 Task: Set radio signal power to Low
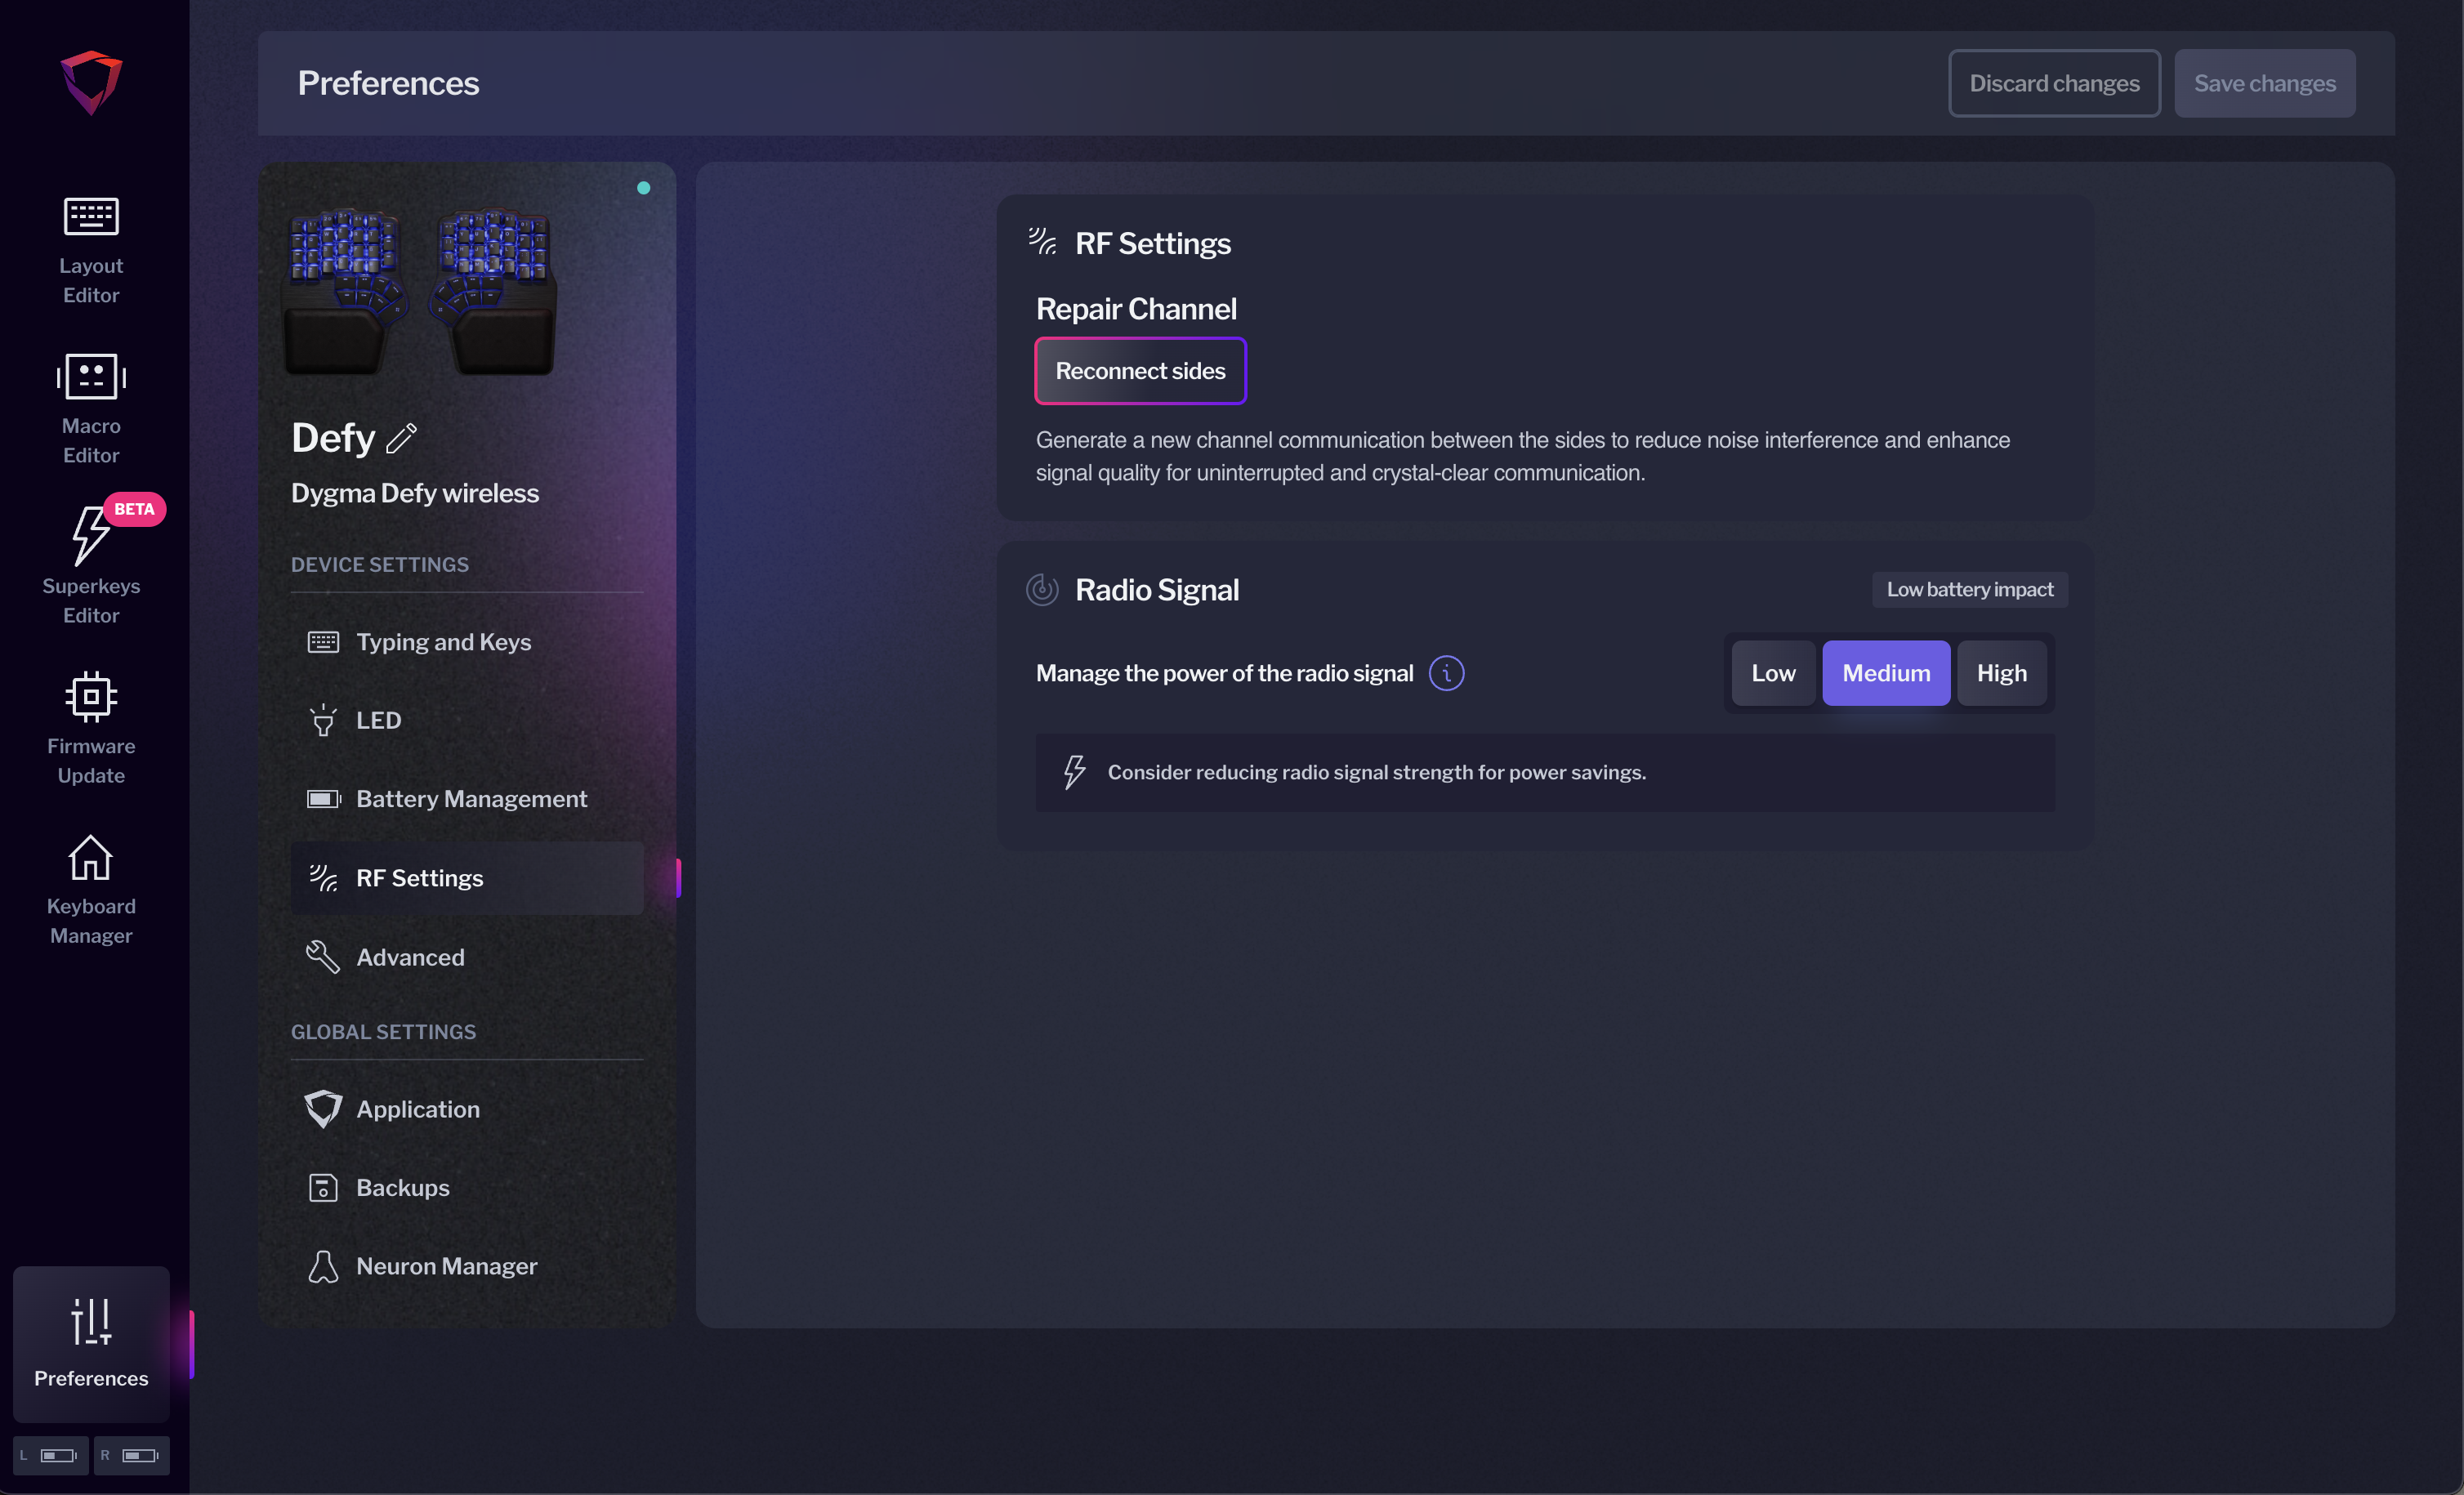[x=1773, y=673]
